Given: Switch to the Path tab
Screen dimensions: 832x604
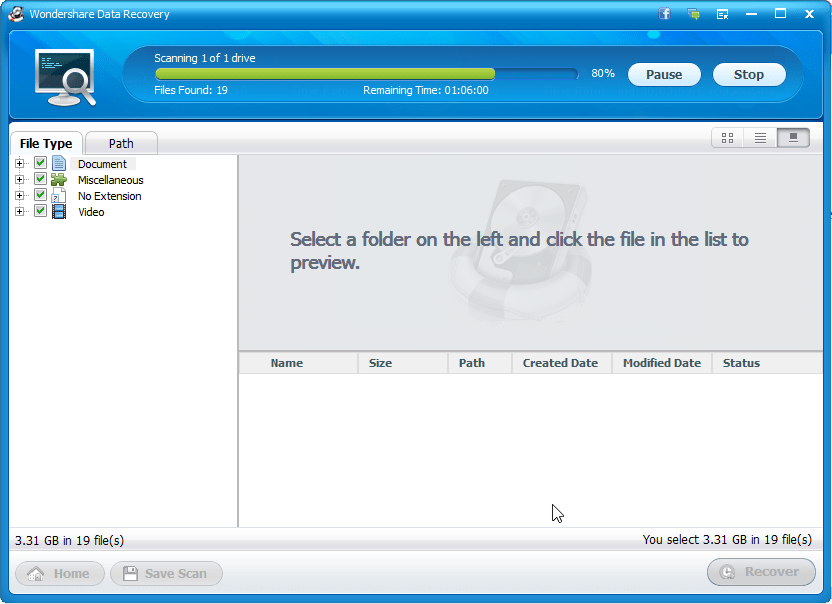Looking at the screenshot, I should point(121,143).
